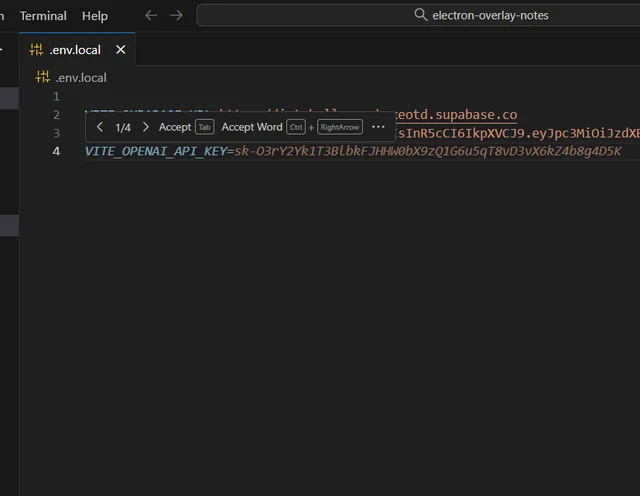Click the Go Back arrow

click(x=151, y=16)
